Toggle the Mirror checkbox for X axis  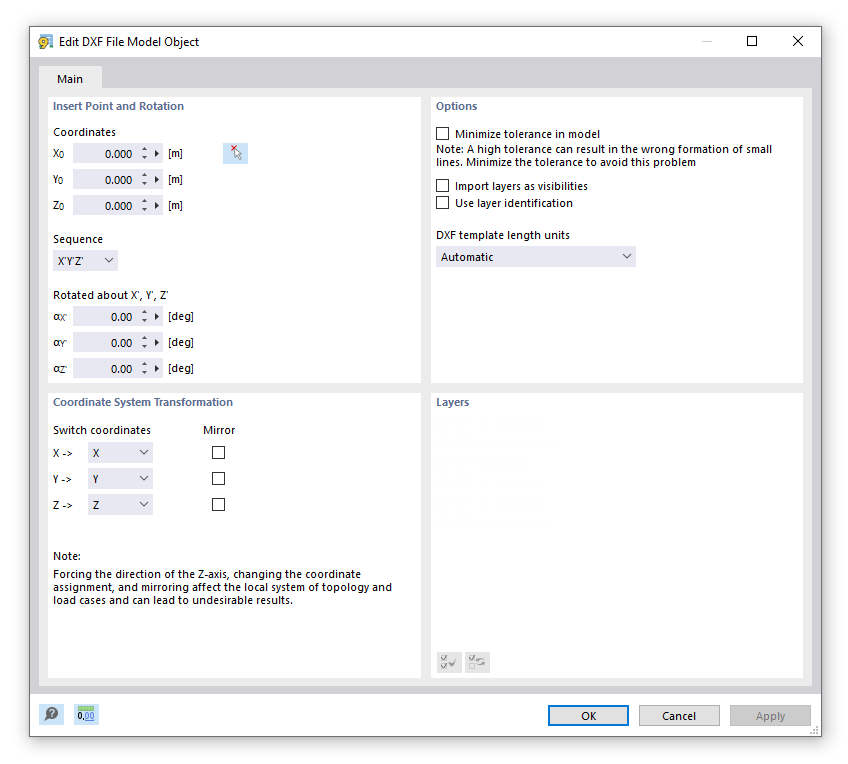[218, 452]
